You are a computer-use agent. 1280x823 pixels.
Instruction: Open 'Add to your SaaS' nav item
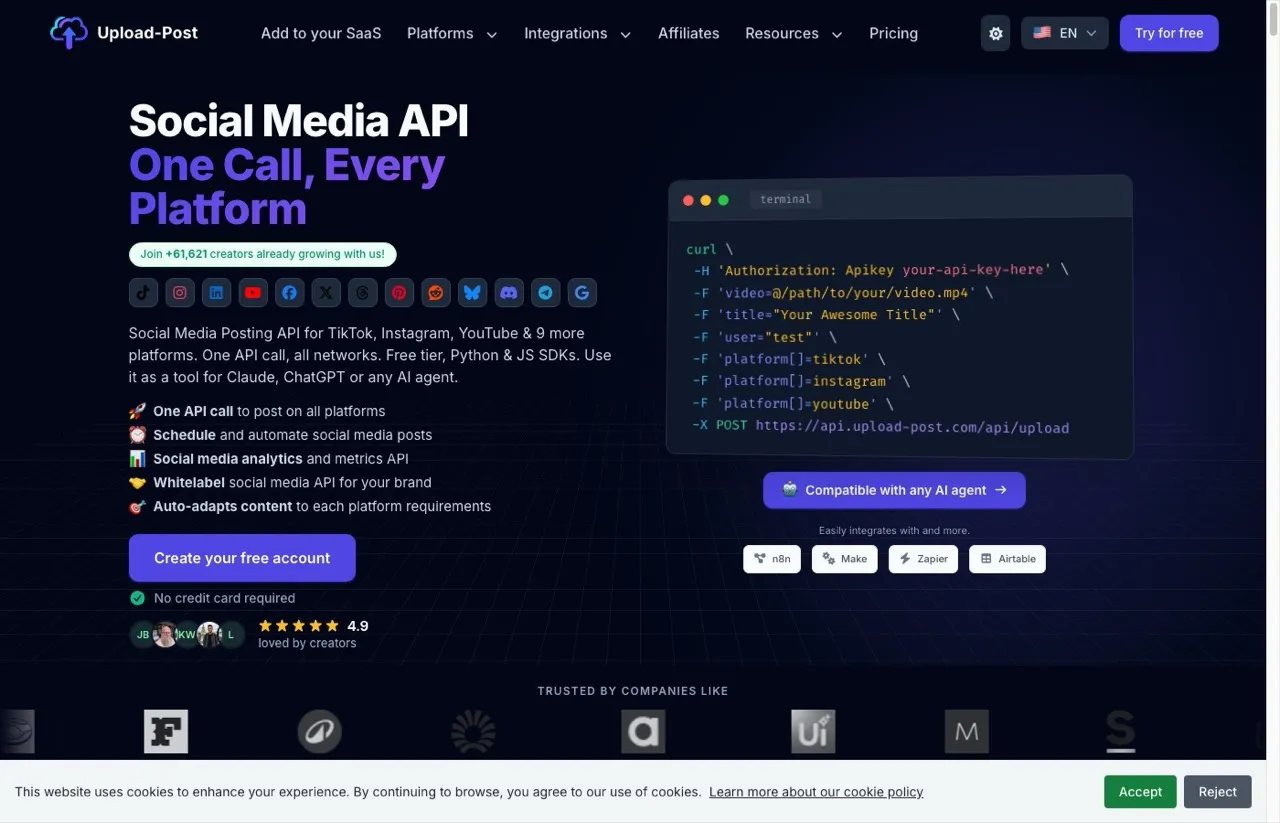click(x=321, y=33)
